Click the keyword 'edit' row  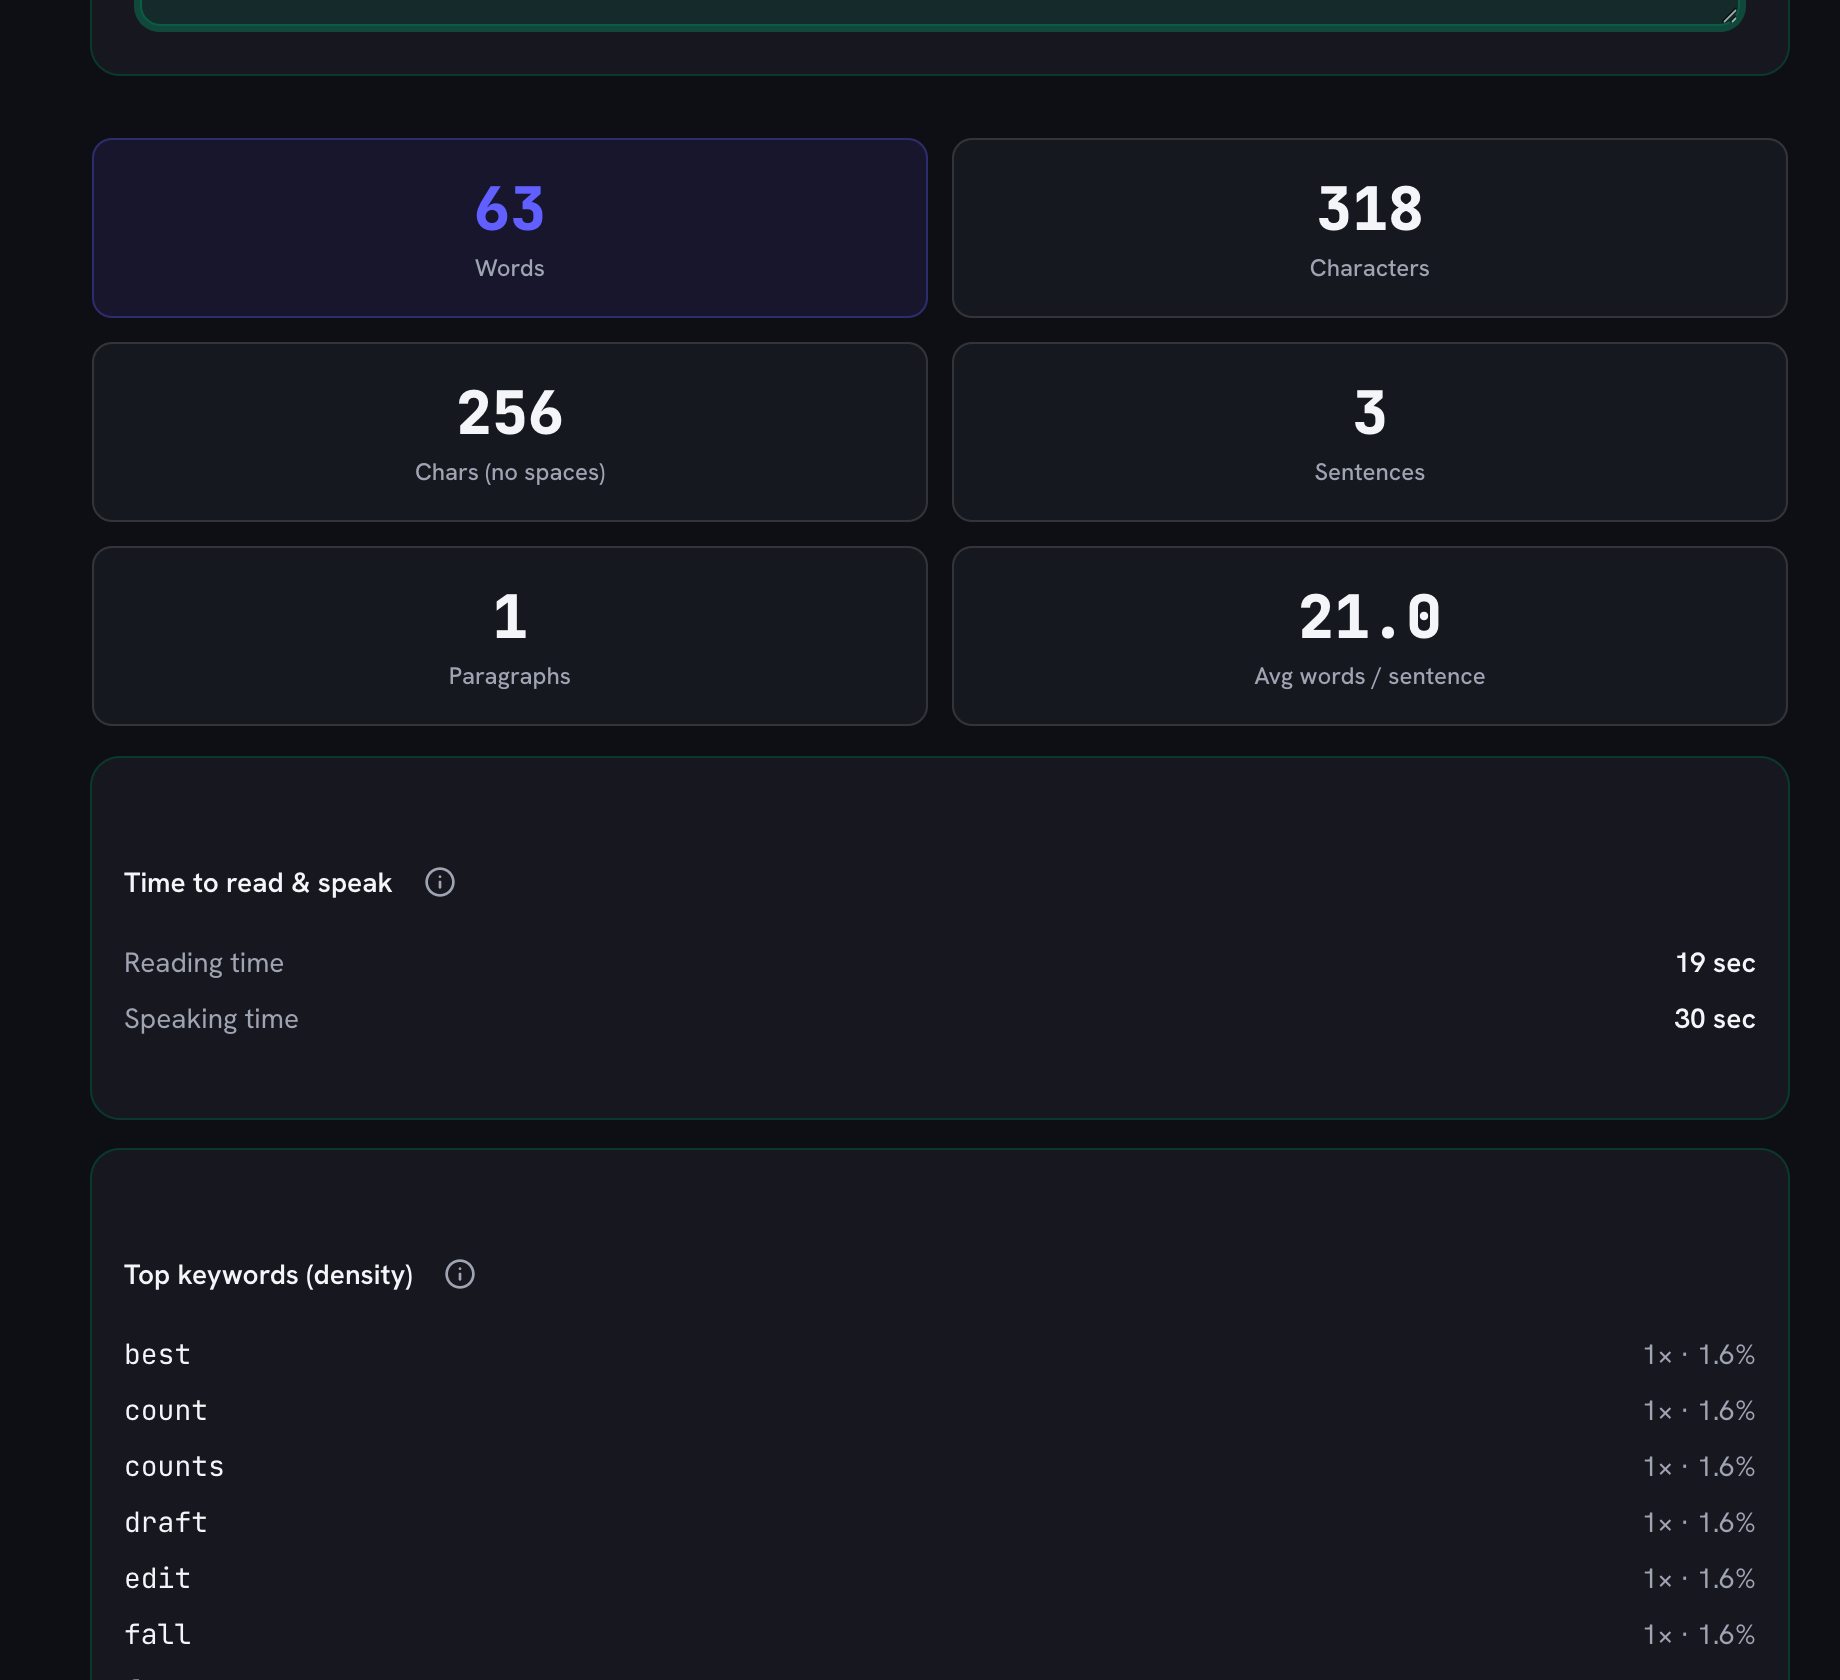pyautogui.click(x=940, y=1578)
